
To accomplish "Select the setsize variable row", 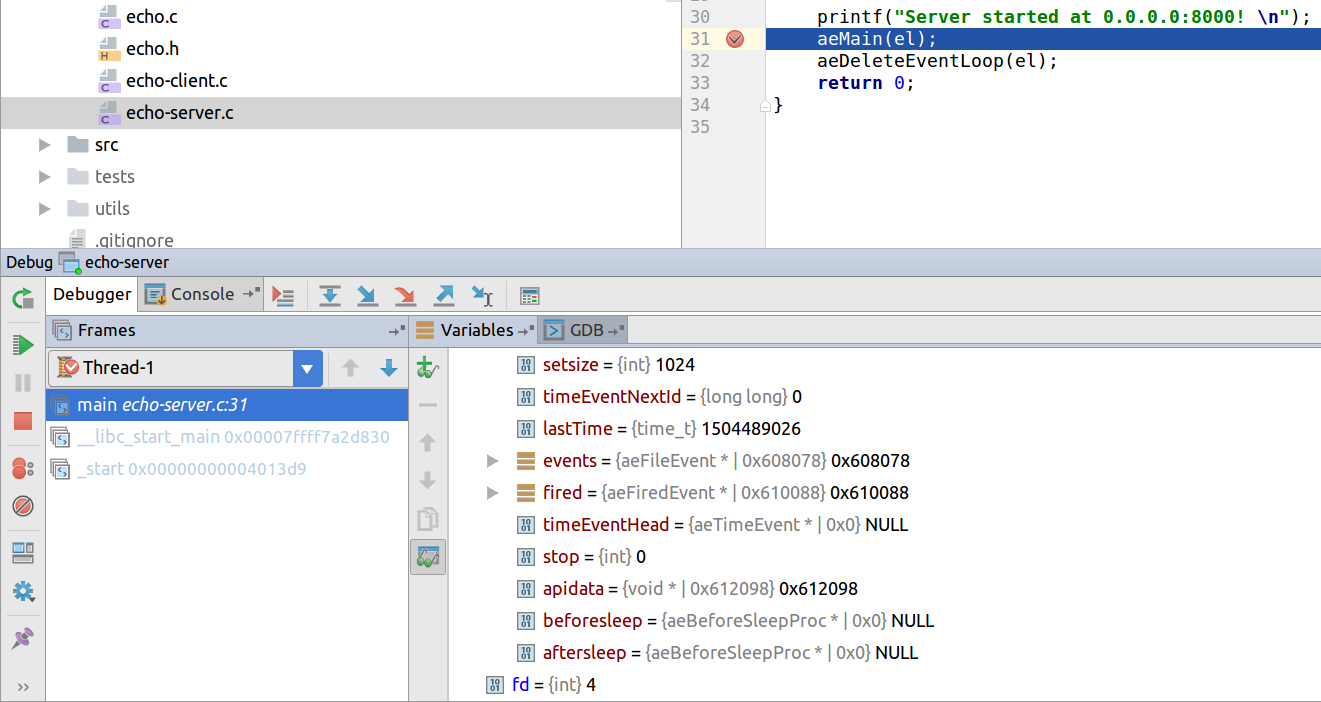I will coord(884,365).
